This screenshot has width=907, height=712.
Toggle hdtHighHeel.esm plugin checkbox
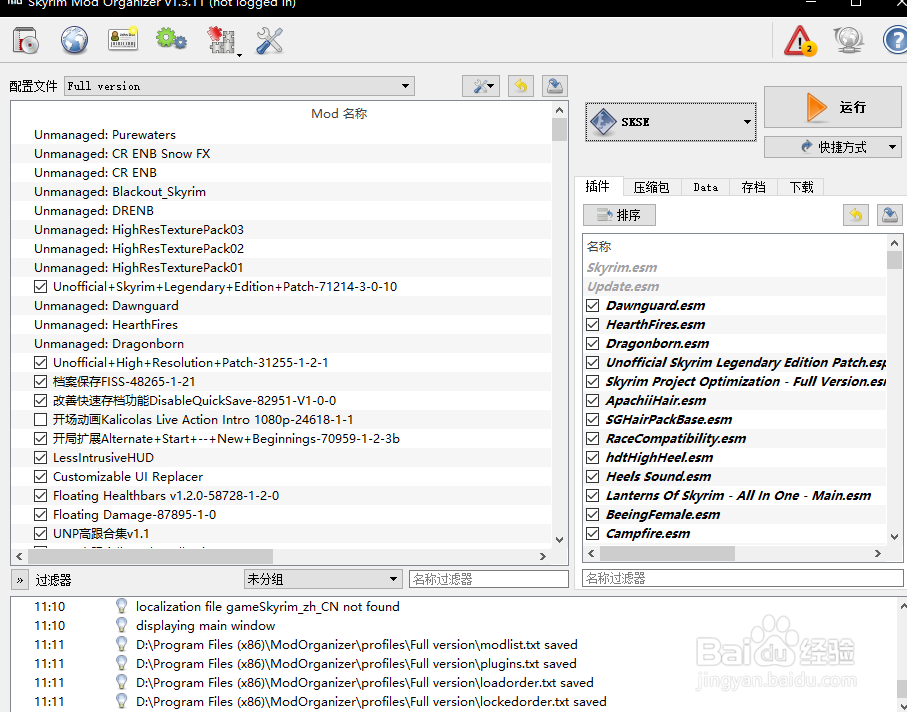(592, 458)
